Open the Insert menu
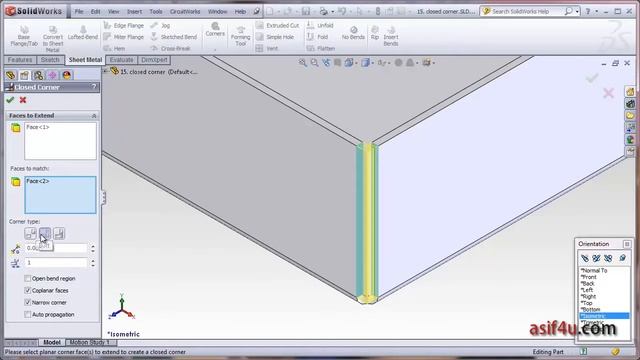Viewport: 640px width, 360px height. point(134,11)
